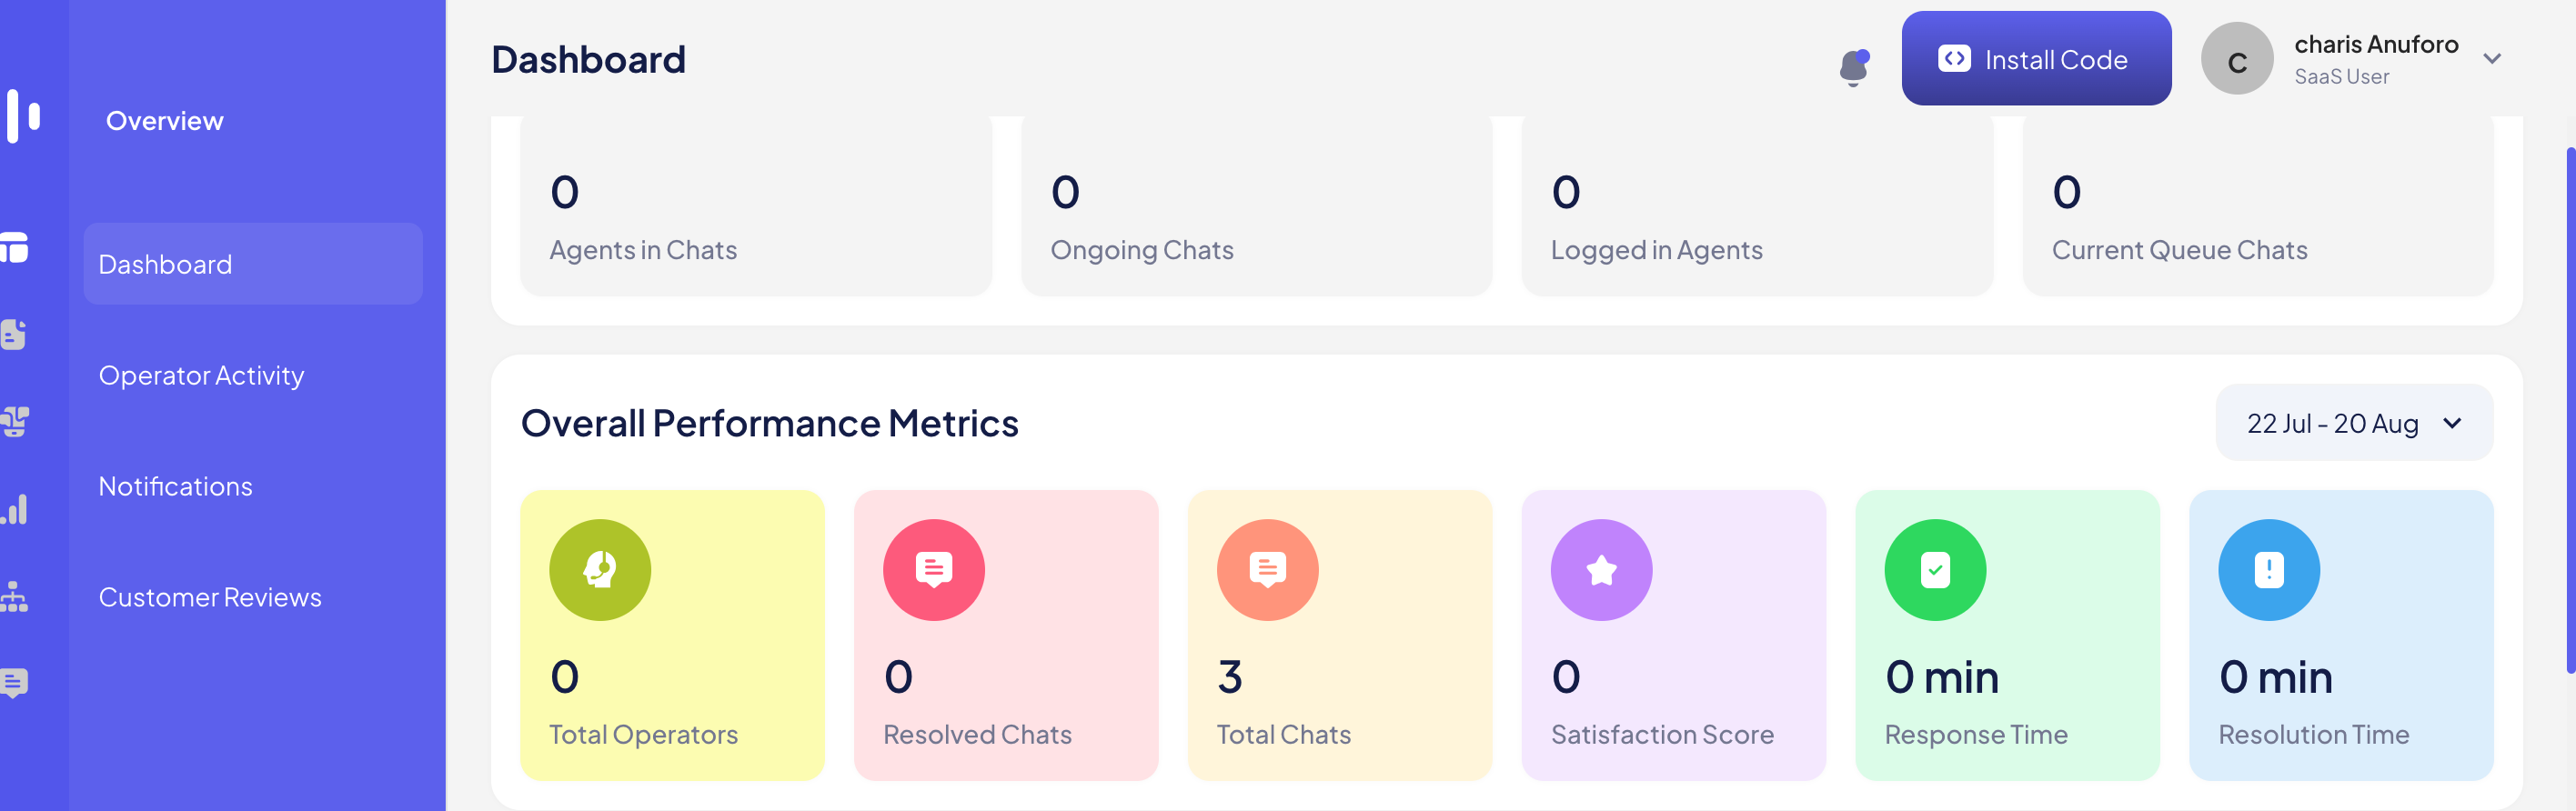Select the org chart sidebar icon
This screenshot has height=811, width=2576.
(x=15, y=597)
